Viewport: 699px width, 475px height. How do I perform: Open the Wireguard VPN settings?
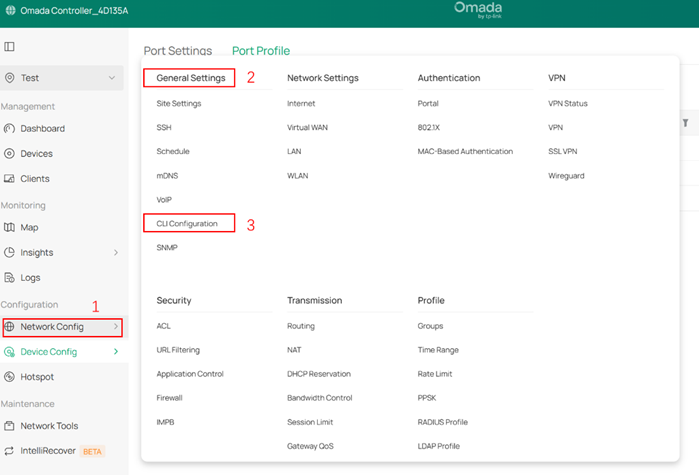pyautogui.click(x=568, y=176)
